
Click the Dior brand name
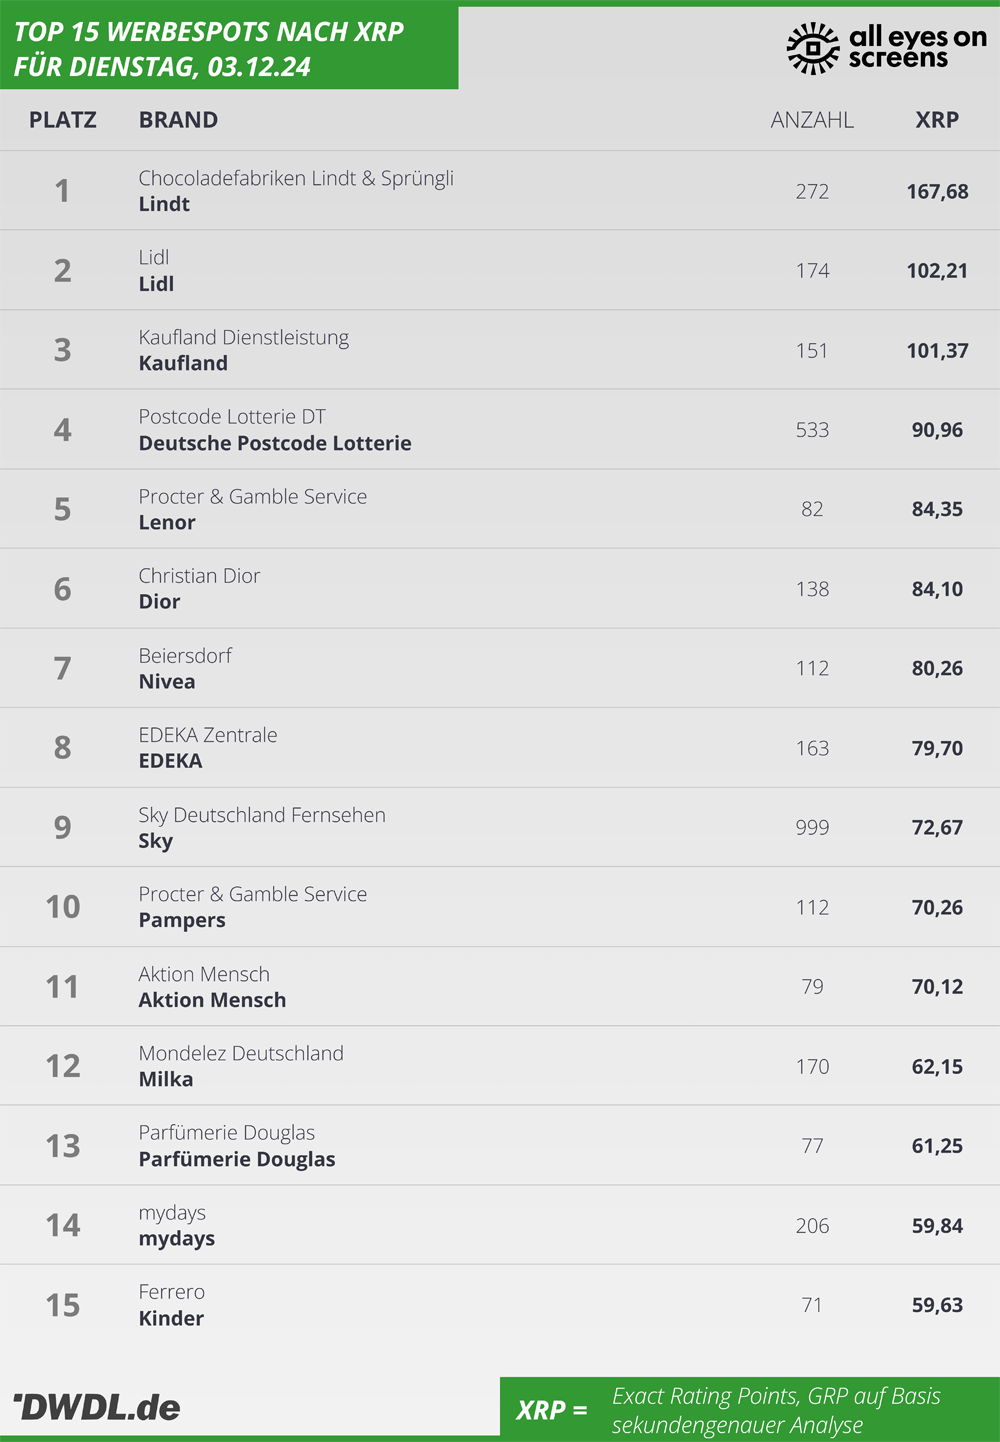159,602
